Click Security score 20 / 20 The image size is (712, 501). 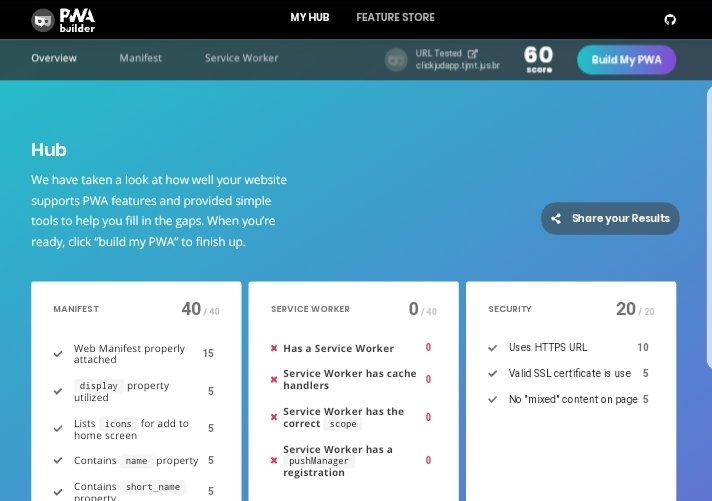point(635,309)
